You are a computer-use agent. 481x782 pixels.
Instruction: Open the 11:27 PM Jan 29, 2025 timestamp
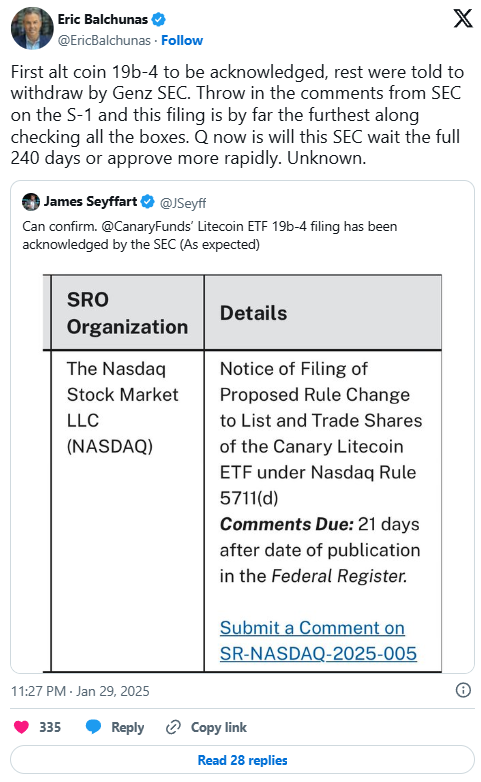(80, 691)
